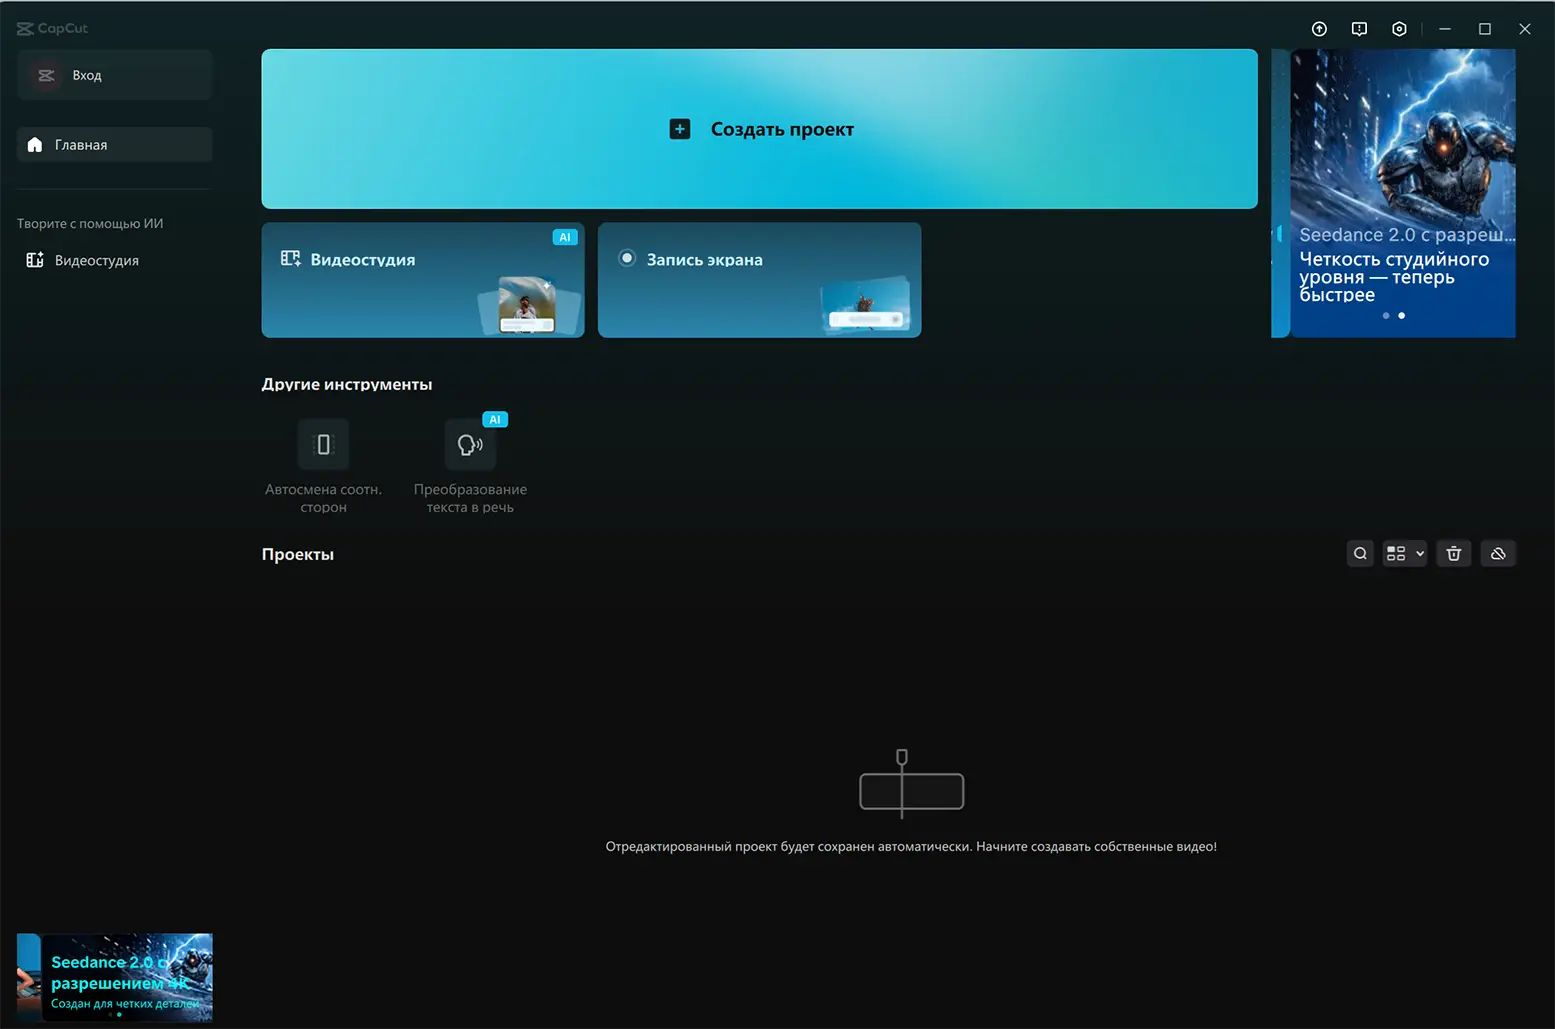
Task: Click the CapCut logo in title bar
Action: click(x=52, y=28)
